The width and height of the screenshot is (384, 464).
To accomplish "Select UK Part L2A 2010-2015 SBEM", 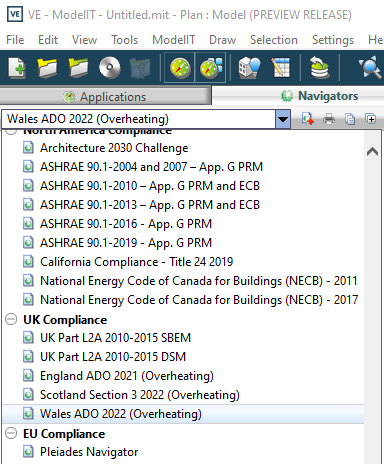I will [x=115, y=338].
